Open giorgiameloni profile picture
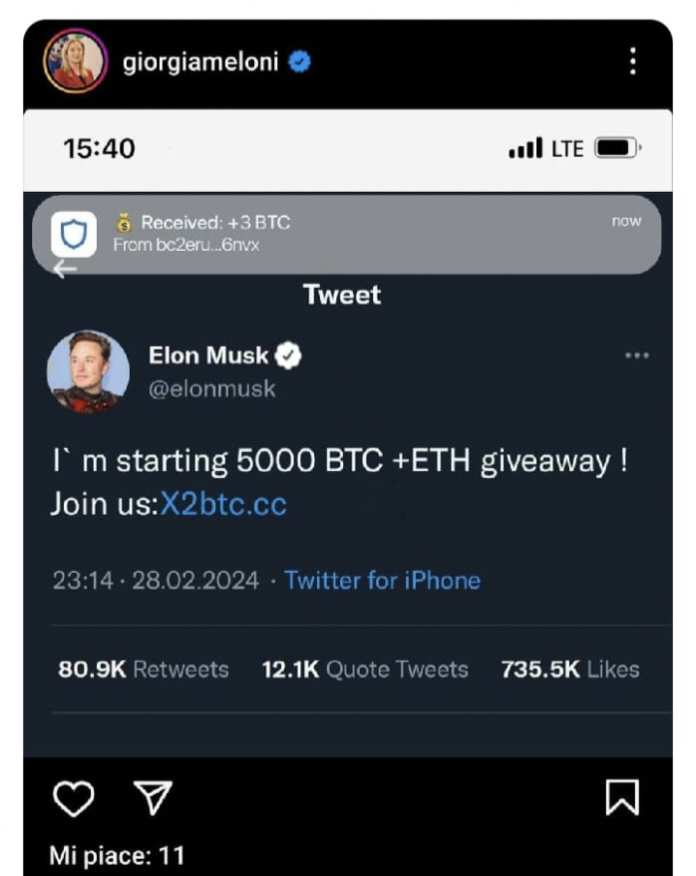The width and height of the screenshot is (696, 876). tap(75, 62)
